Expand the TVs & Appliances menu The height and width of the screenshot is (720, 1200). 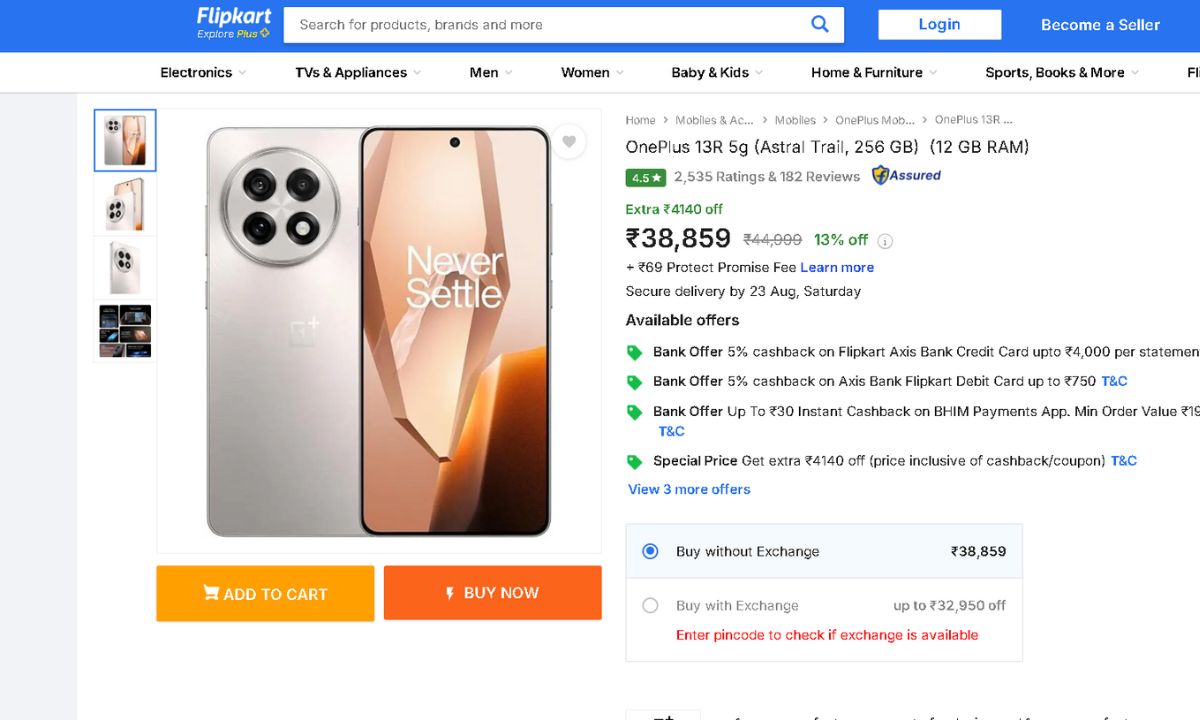tap(358, 72)
